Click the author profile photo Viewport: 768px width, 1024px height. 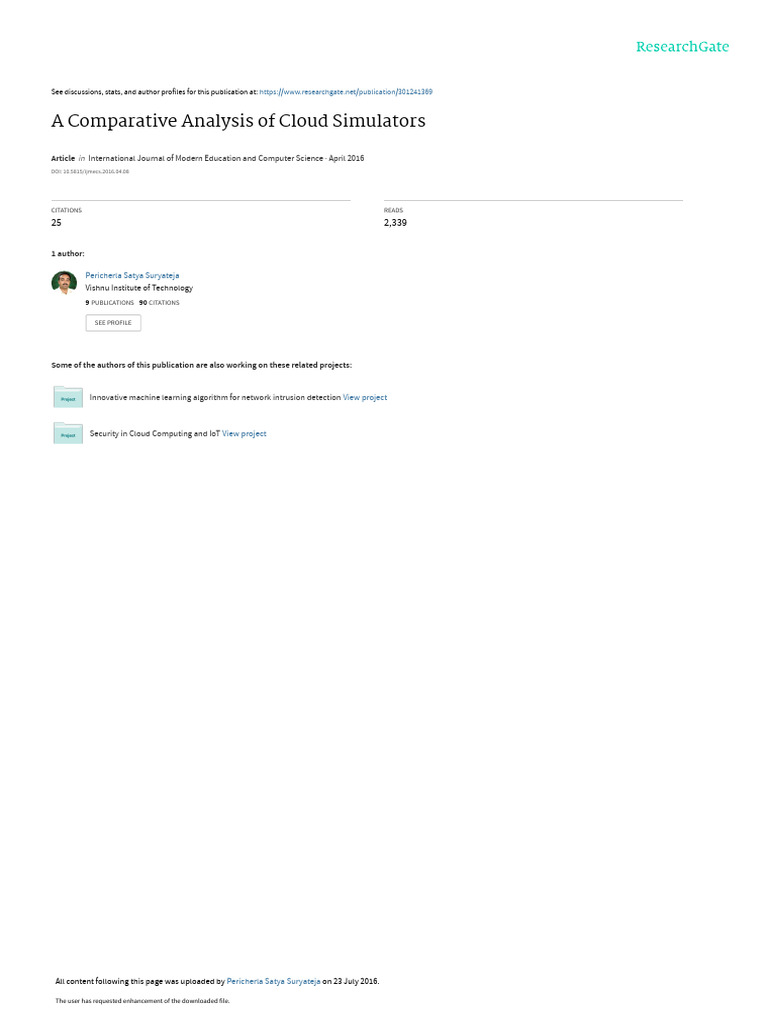pyautogui.click(x=64, y=283)
